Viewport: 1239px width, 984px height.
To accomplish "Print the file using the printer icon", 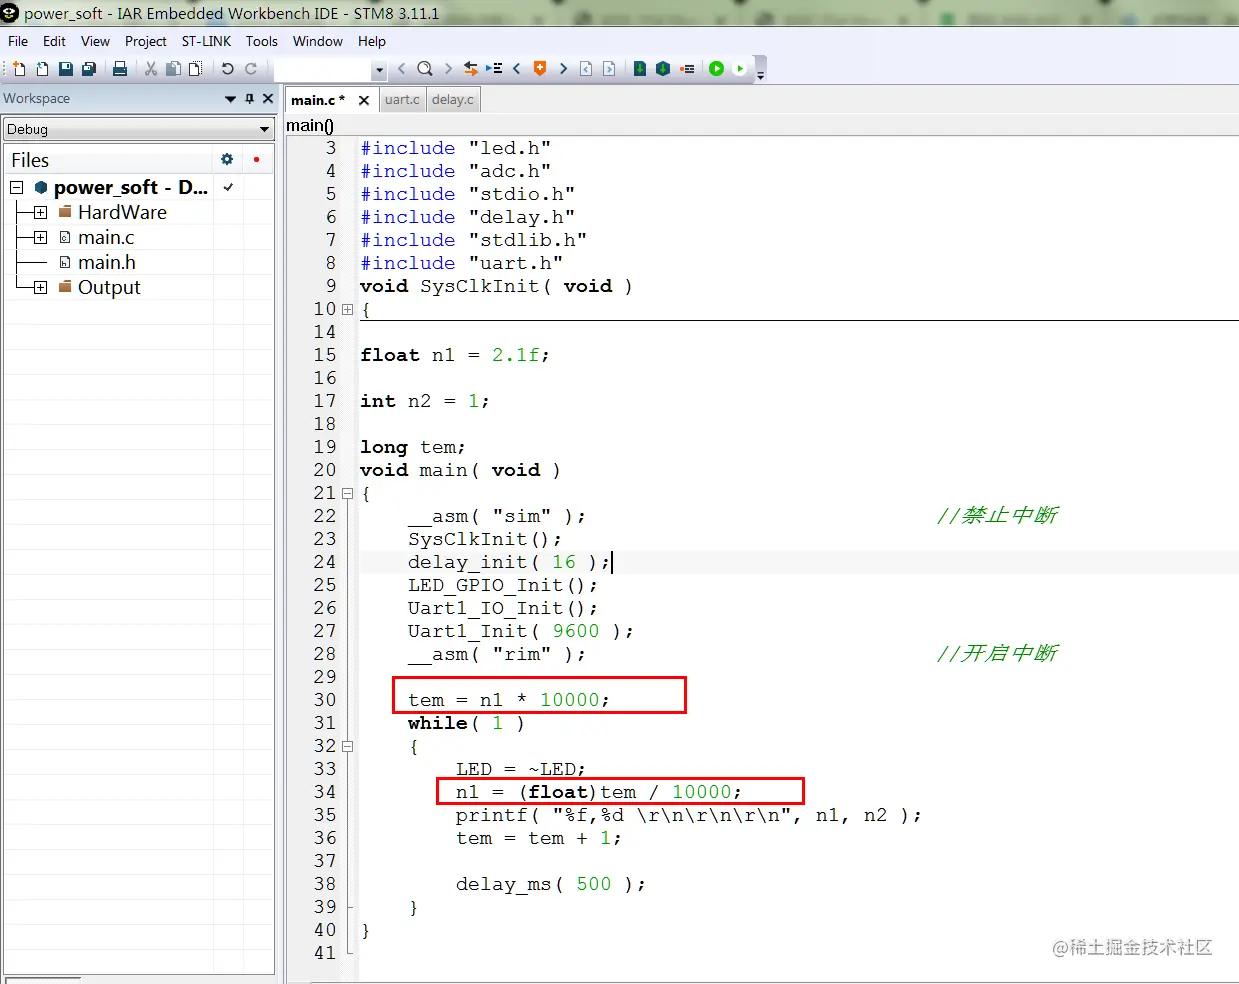I will (120, 69).
